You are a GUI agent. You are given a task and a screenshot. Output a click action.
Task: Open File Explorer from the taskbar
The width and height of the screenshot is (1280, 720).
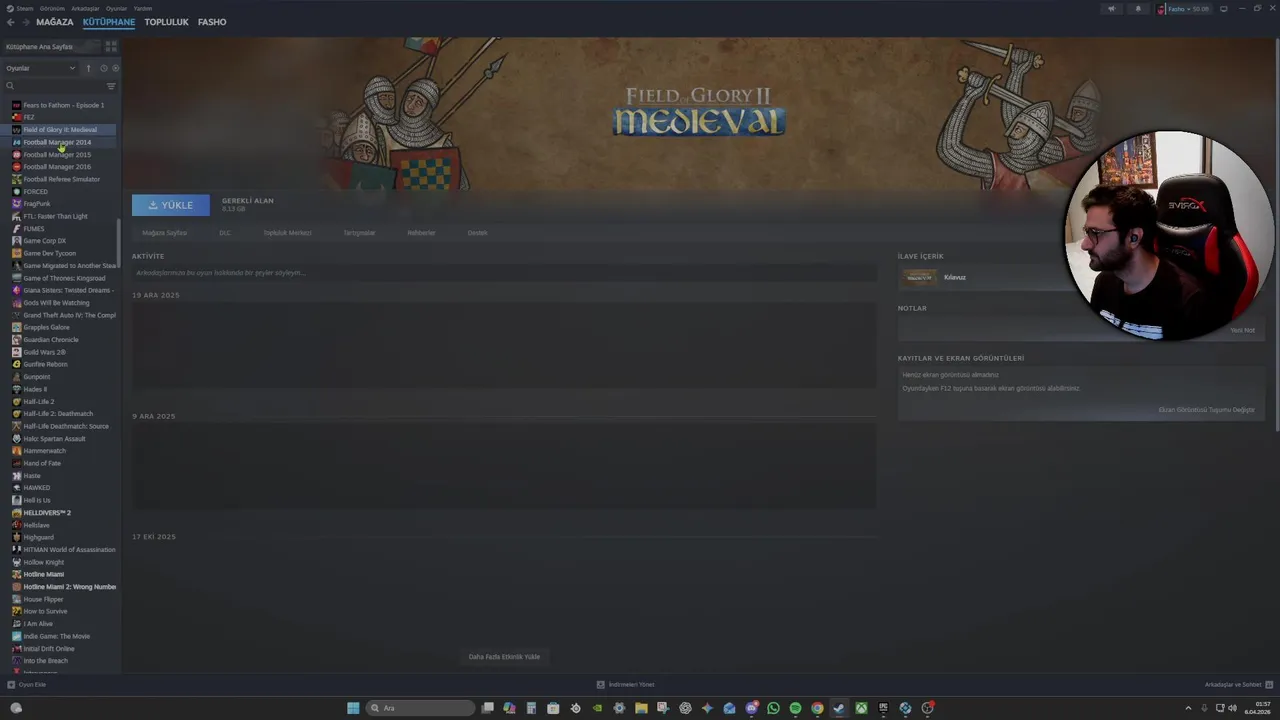click(641, 708)
